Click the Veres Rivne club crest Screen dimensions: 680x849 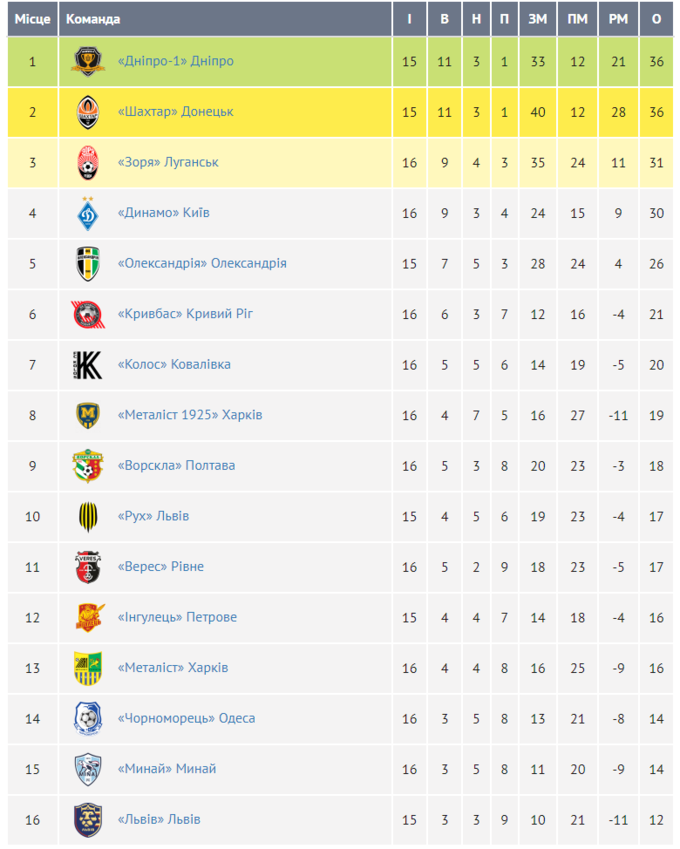[88, 567]
